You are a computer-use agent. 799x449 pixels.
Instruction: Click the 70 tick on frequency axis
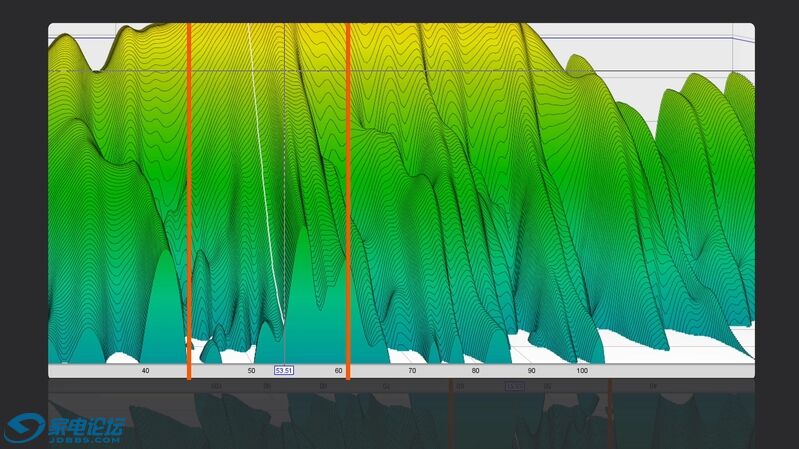pyautogui.click(x=412, y=371)
